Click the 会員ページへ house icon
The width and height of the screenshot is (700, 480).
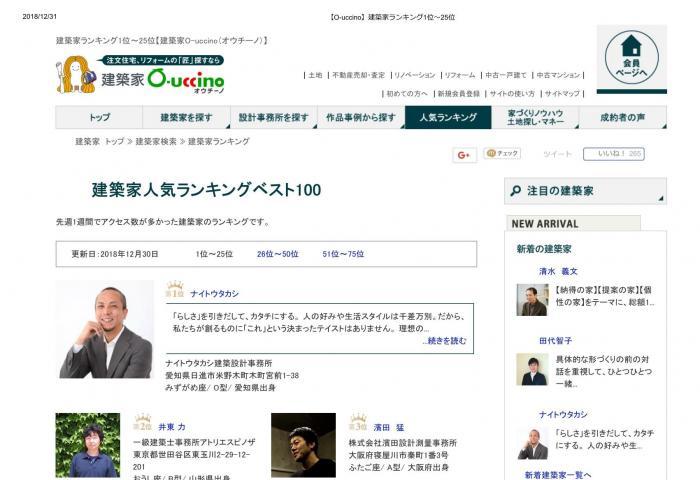pos(631,48)
